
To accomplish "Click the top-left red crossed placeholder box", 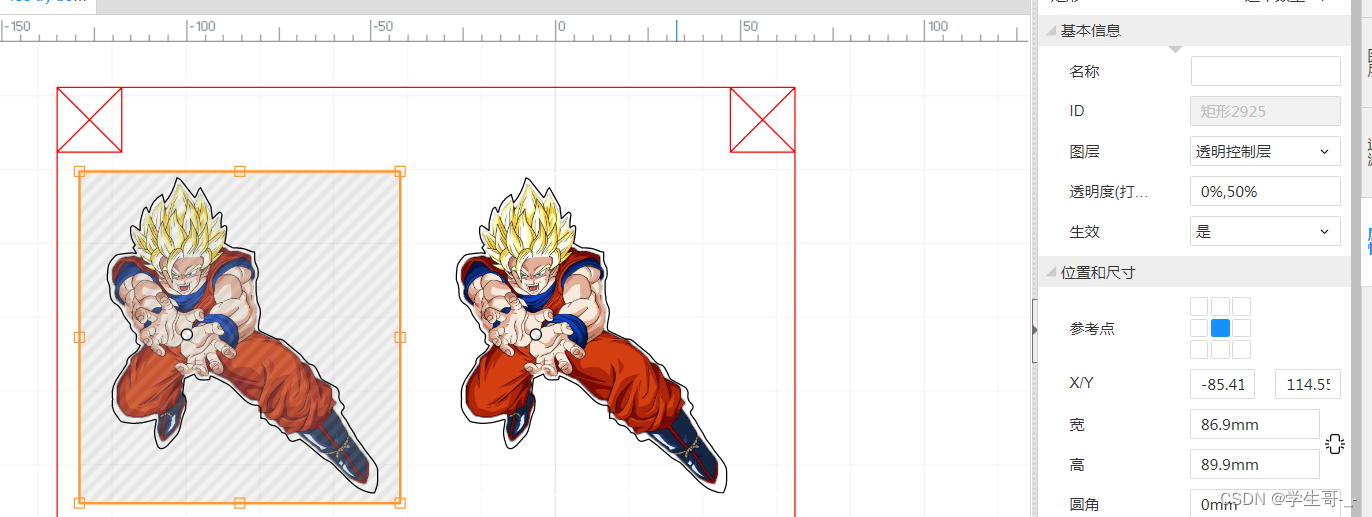I will click(90, 120).
